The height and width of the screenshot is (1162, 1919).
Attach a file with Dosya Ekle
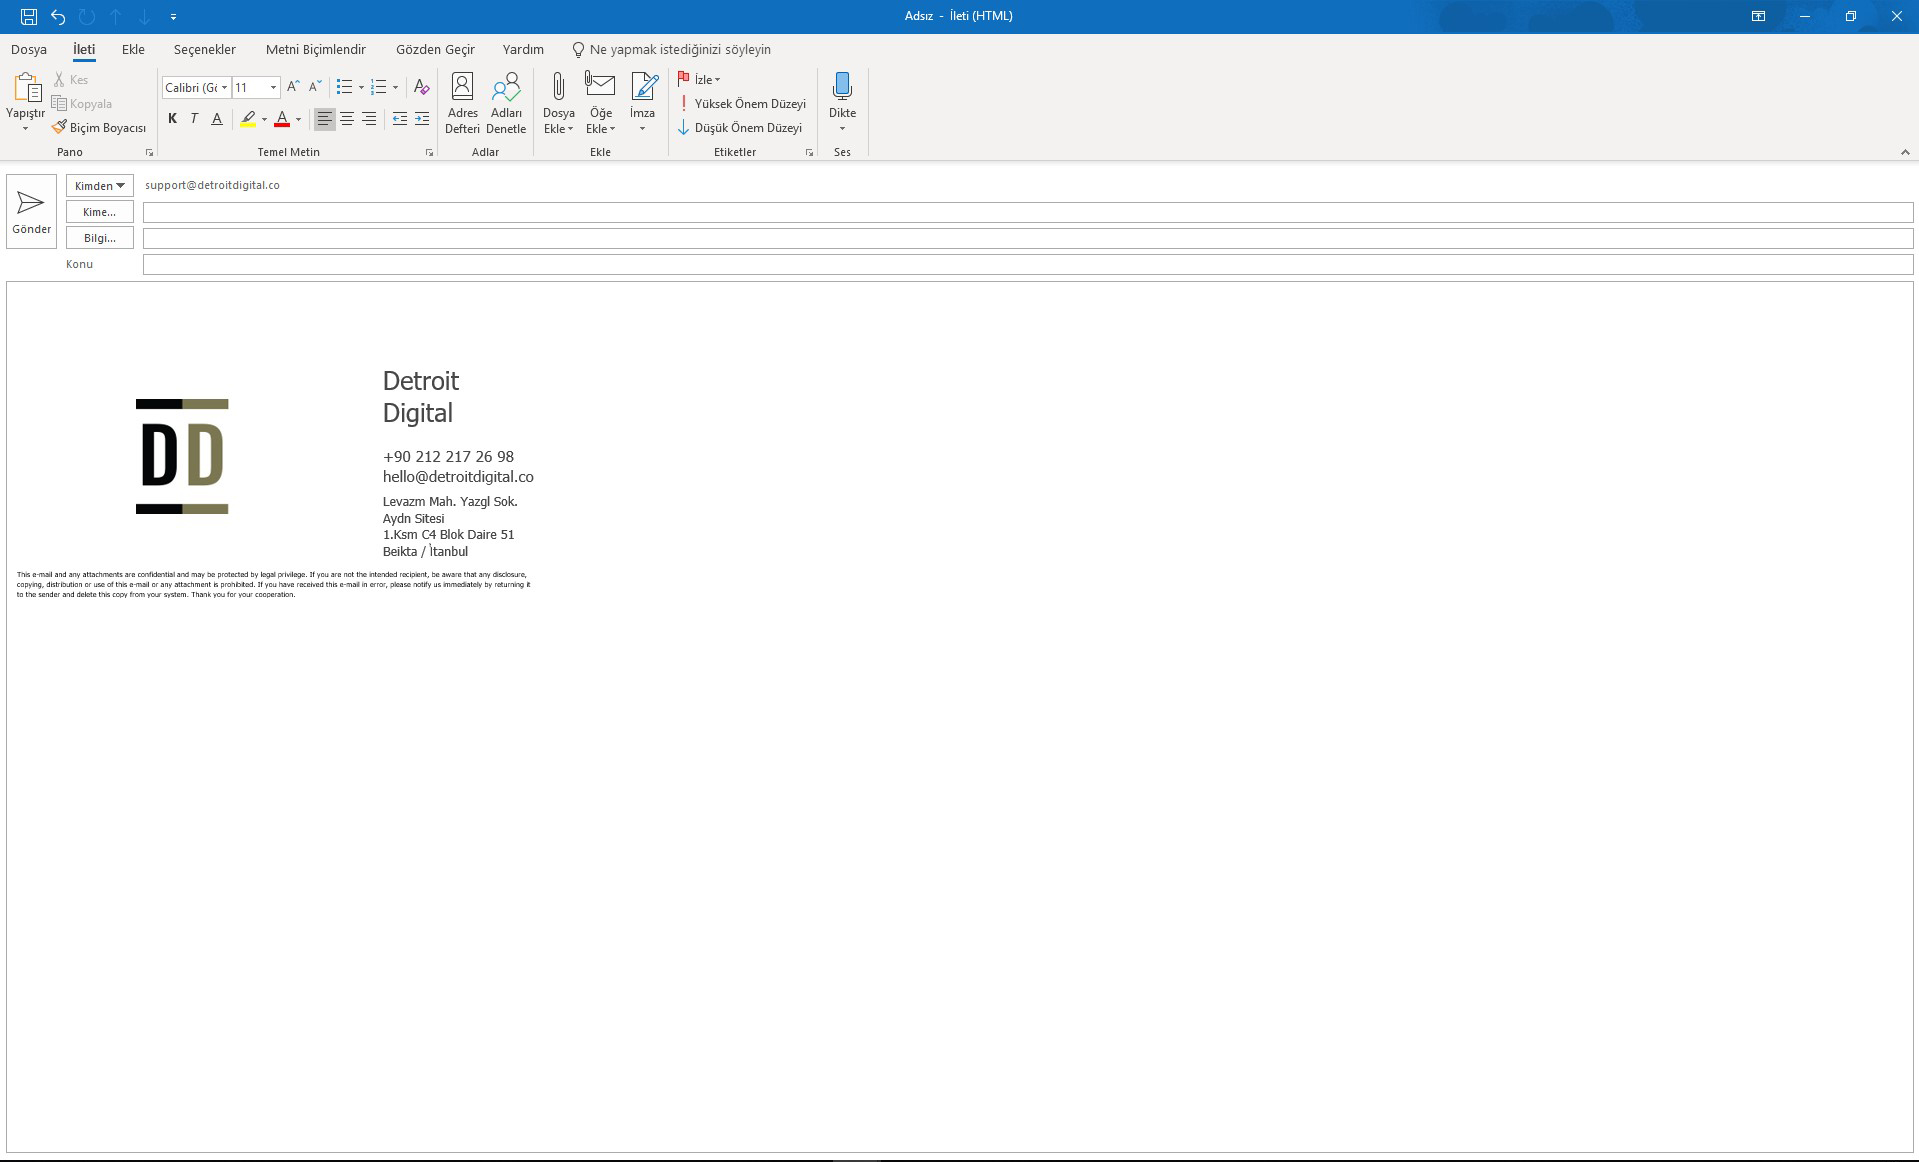tap(559, 103)
